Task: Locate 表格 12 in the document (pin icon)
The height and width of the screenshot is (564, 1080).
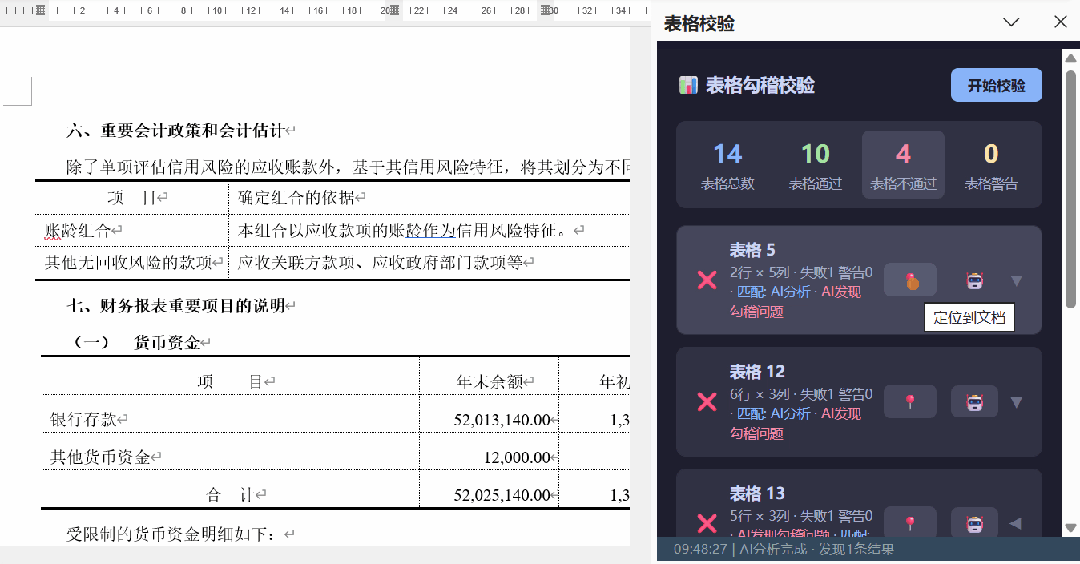Action: pos(910,402)
